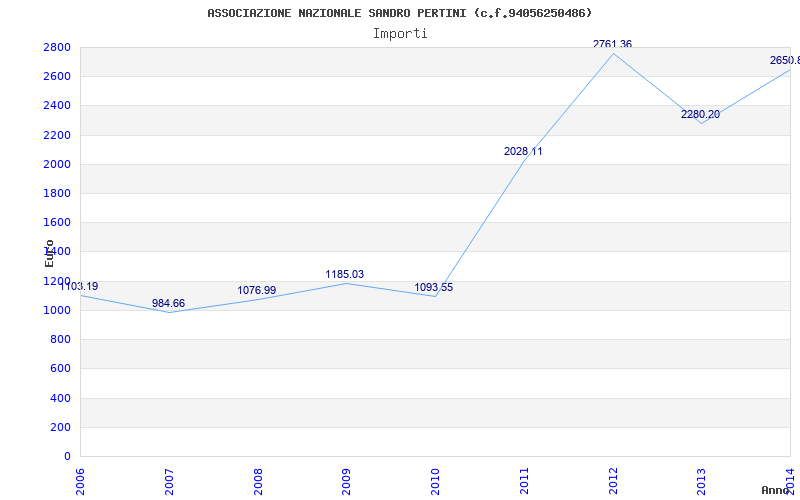Image resolution: width=800 pixels, height=500 pixels.
Task: Click the 2400 y-axis tick label
Action: pos(57,106)
